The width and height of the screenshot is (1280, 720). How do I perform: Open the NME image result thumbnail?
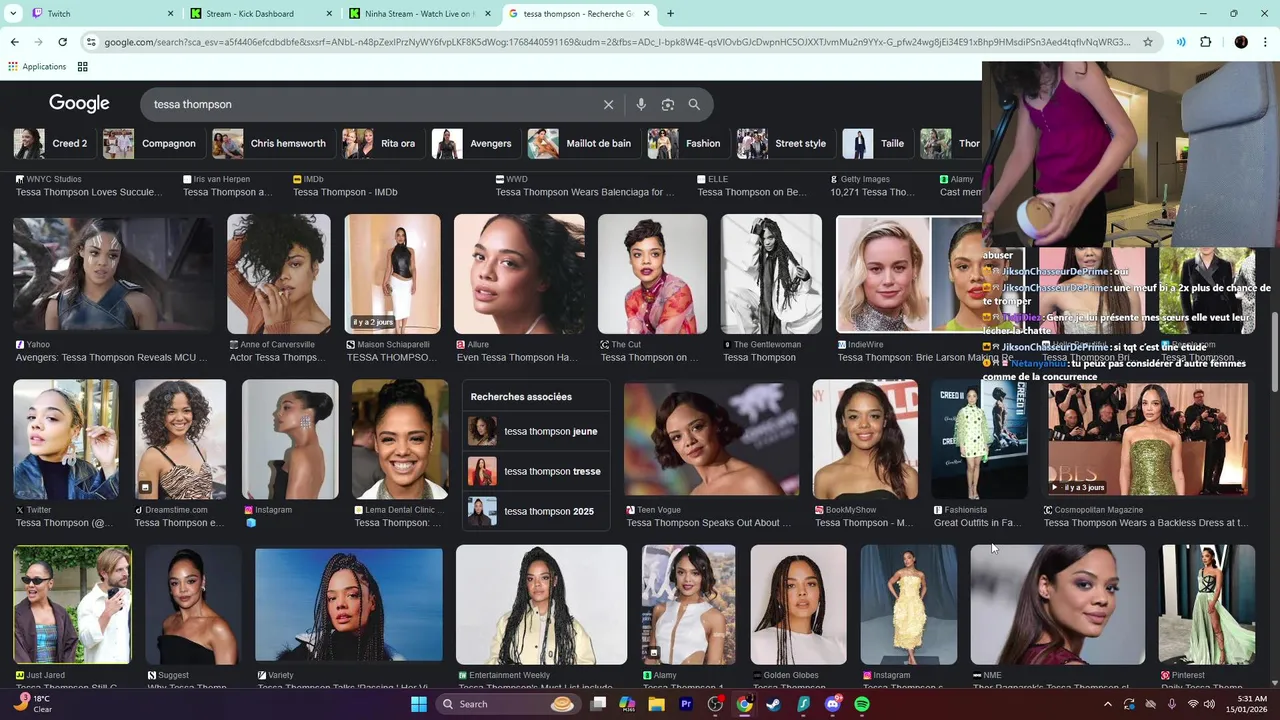coord(1058,604)
